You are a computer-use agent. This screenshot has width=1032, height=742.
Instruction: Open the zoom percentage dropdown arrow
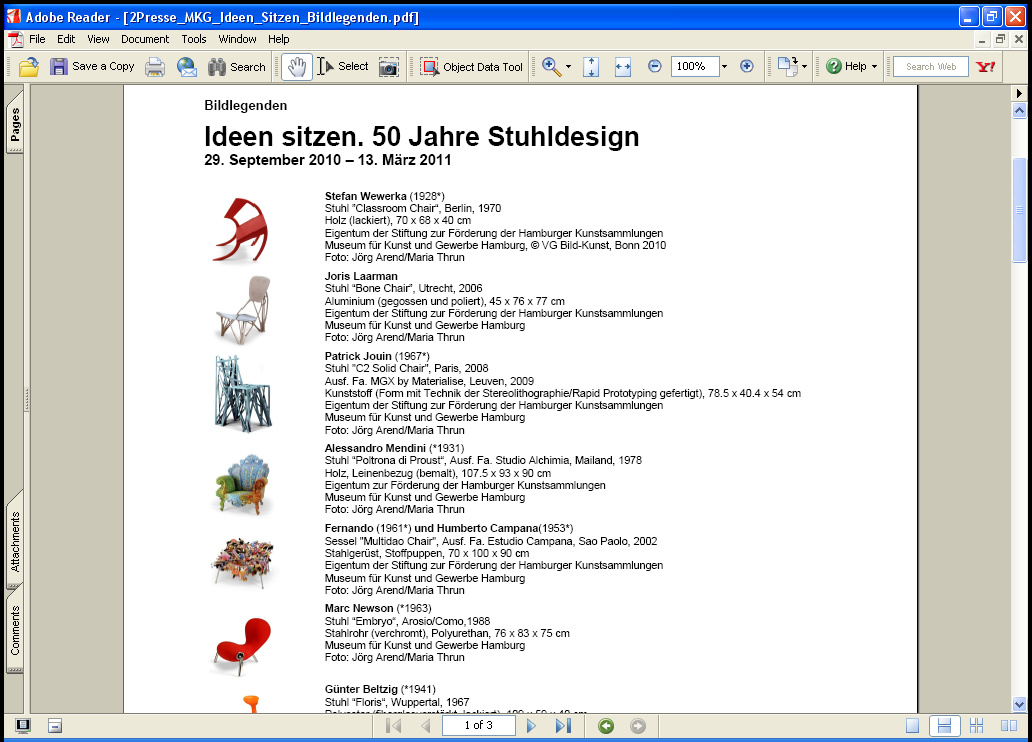click(724, 66)
